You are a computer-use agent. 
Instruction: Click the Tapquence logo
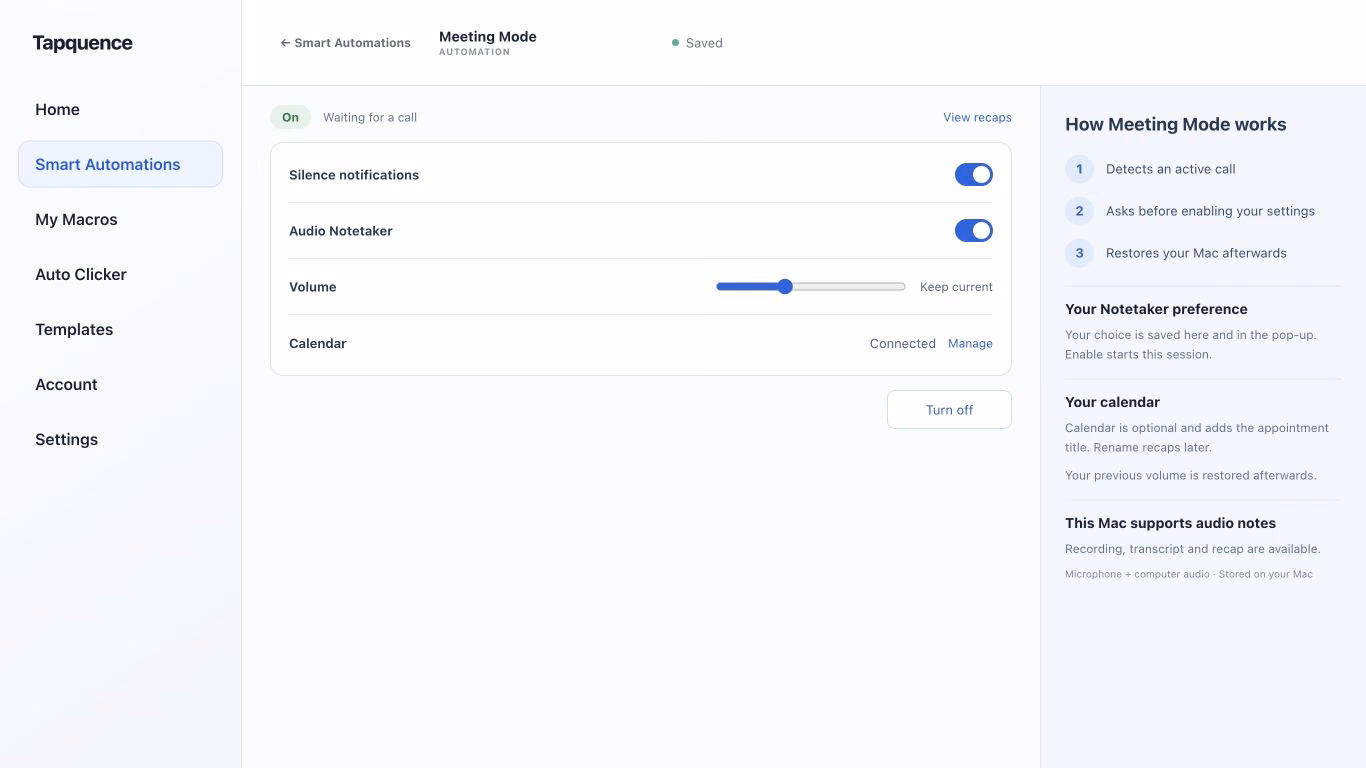[82, 43]
